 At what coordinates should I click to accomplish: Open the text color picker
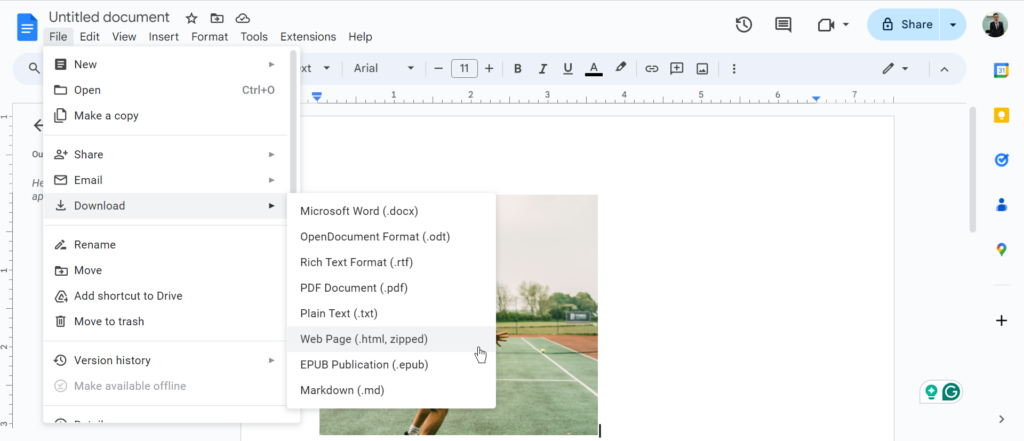pos(594,69)
